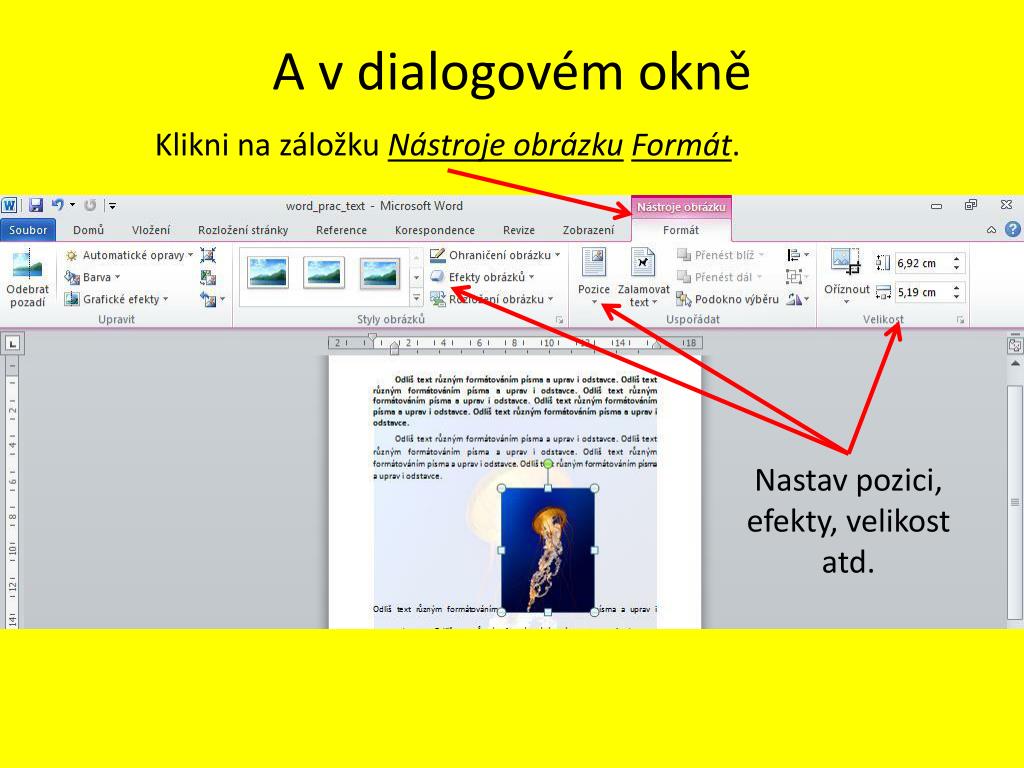The height and width of the screenshot is (768, 1024).
Task: Expand the Grafické efekty dropdown
Action: (166, 299)
